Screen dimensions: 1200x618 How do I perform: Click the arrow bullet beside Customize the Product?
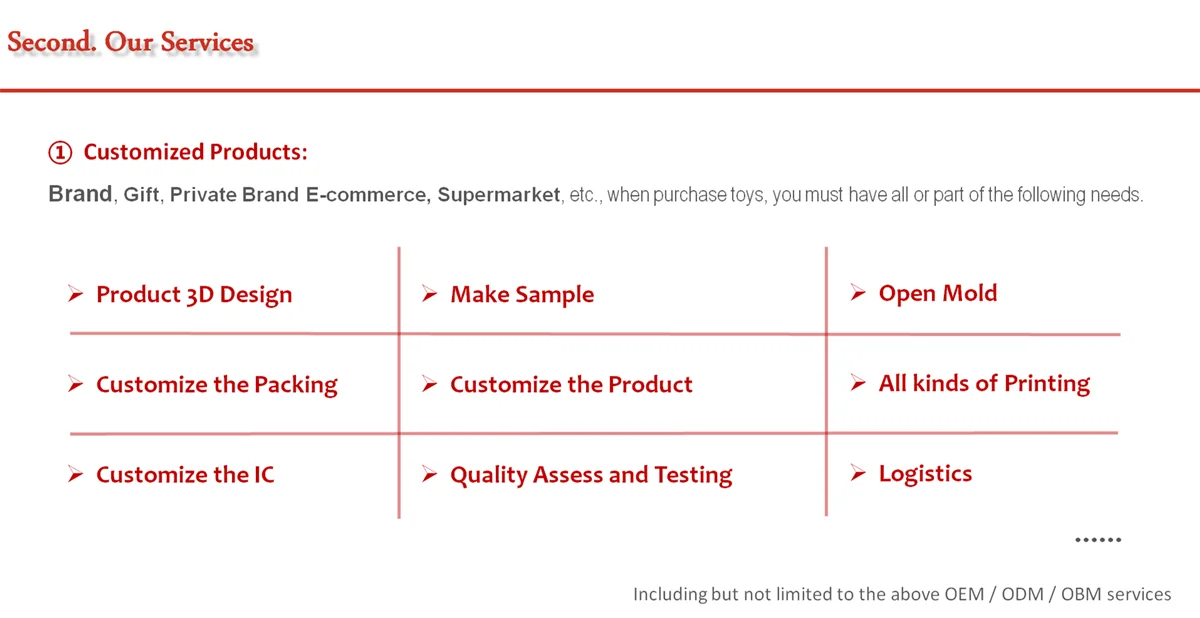(x=429, y=384)
